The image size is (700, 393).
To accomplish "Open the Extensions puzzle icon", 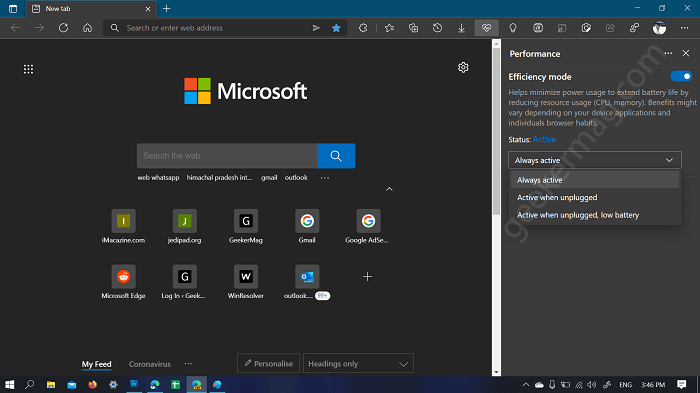I will tap(363, 28).
